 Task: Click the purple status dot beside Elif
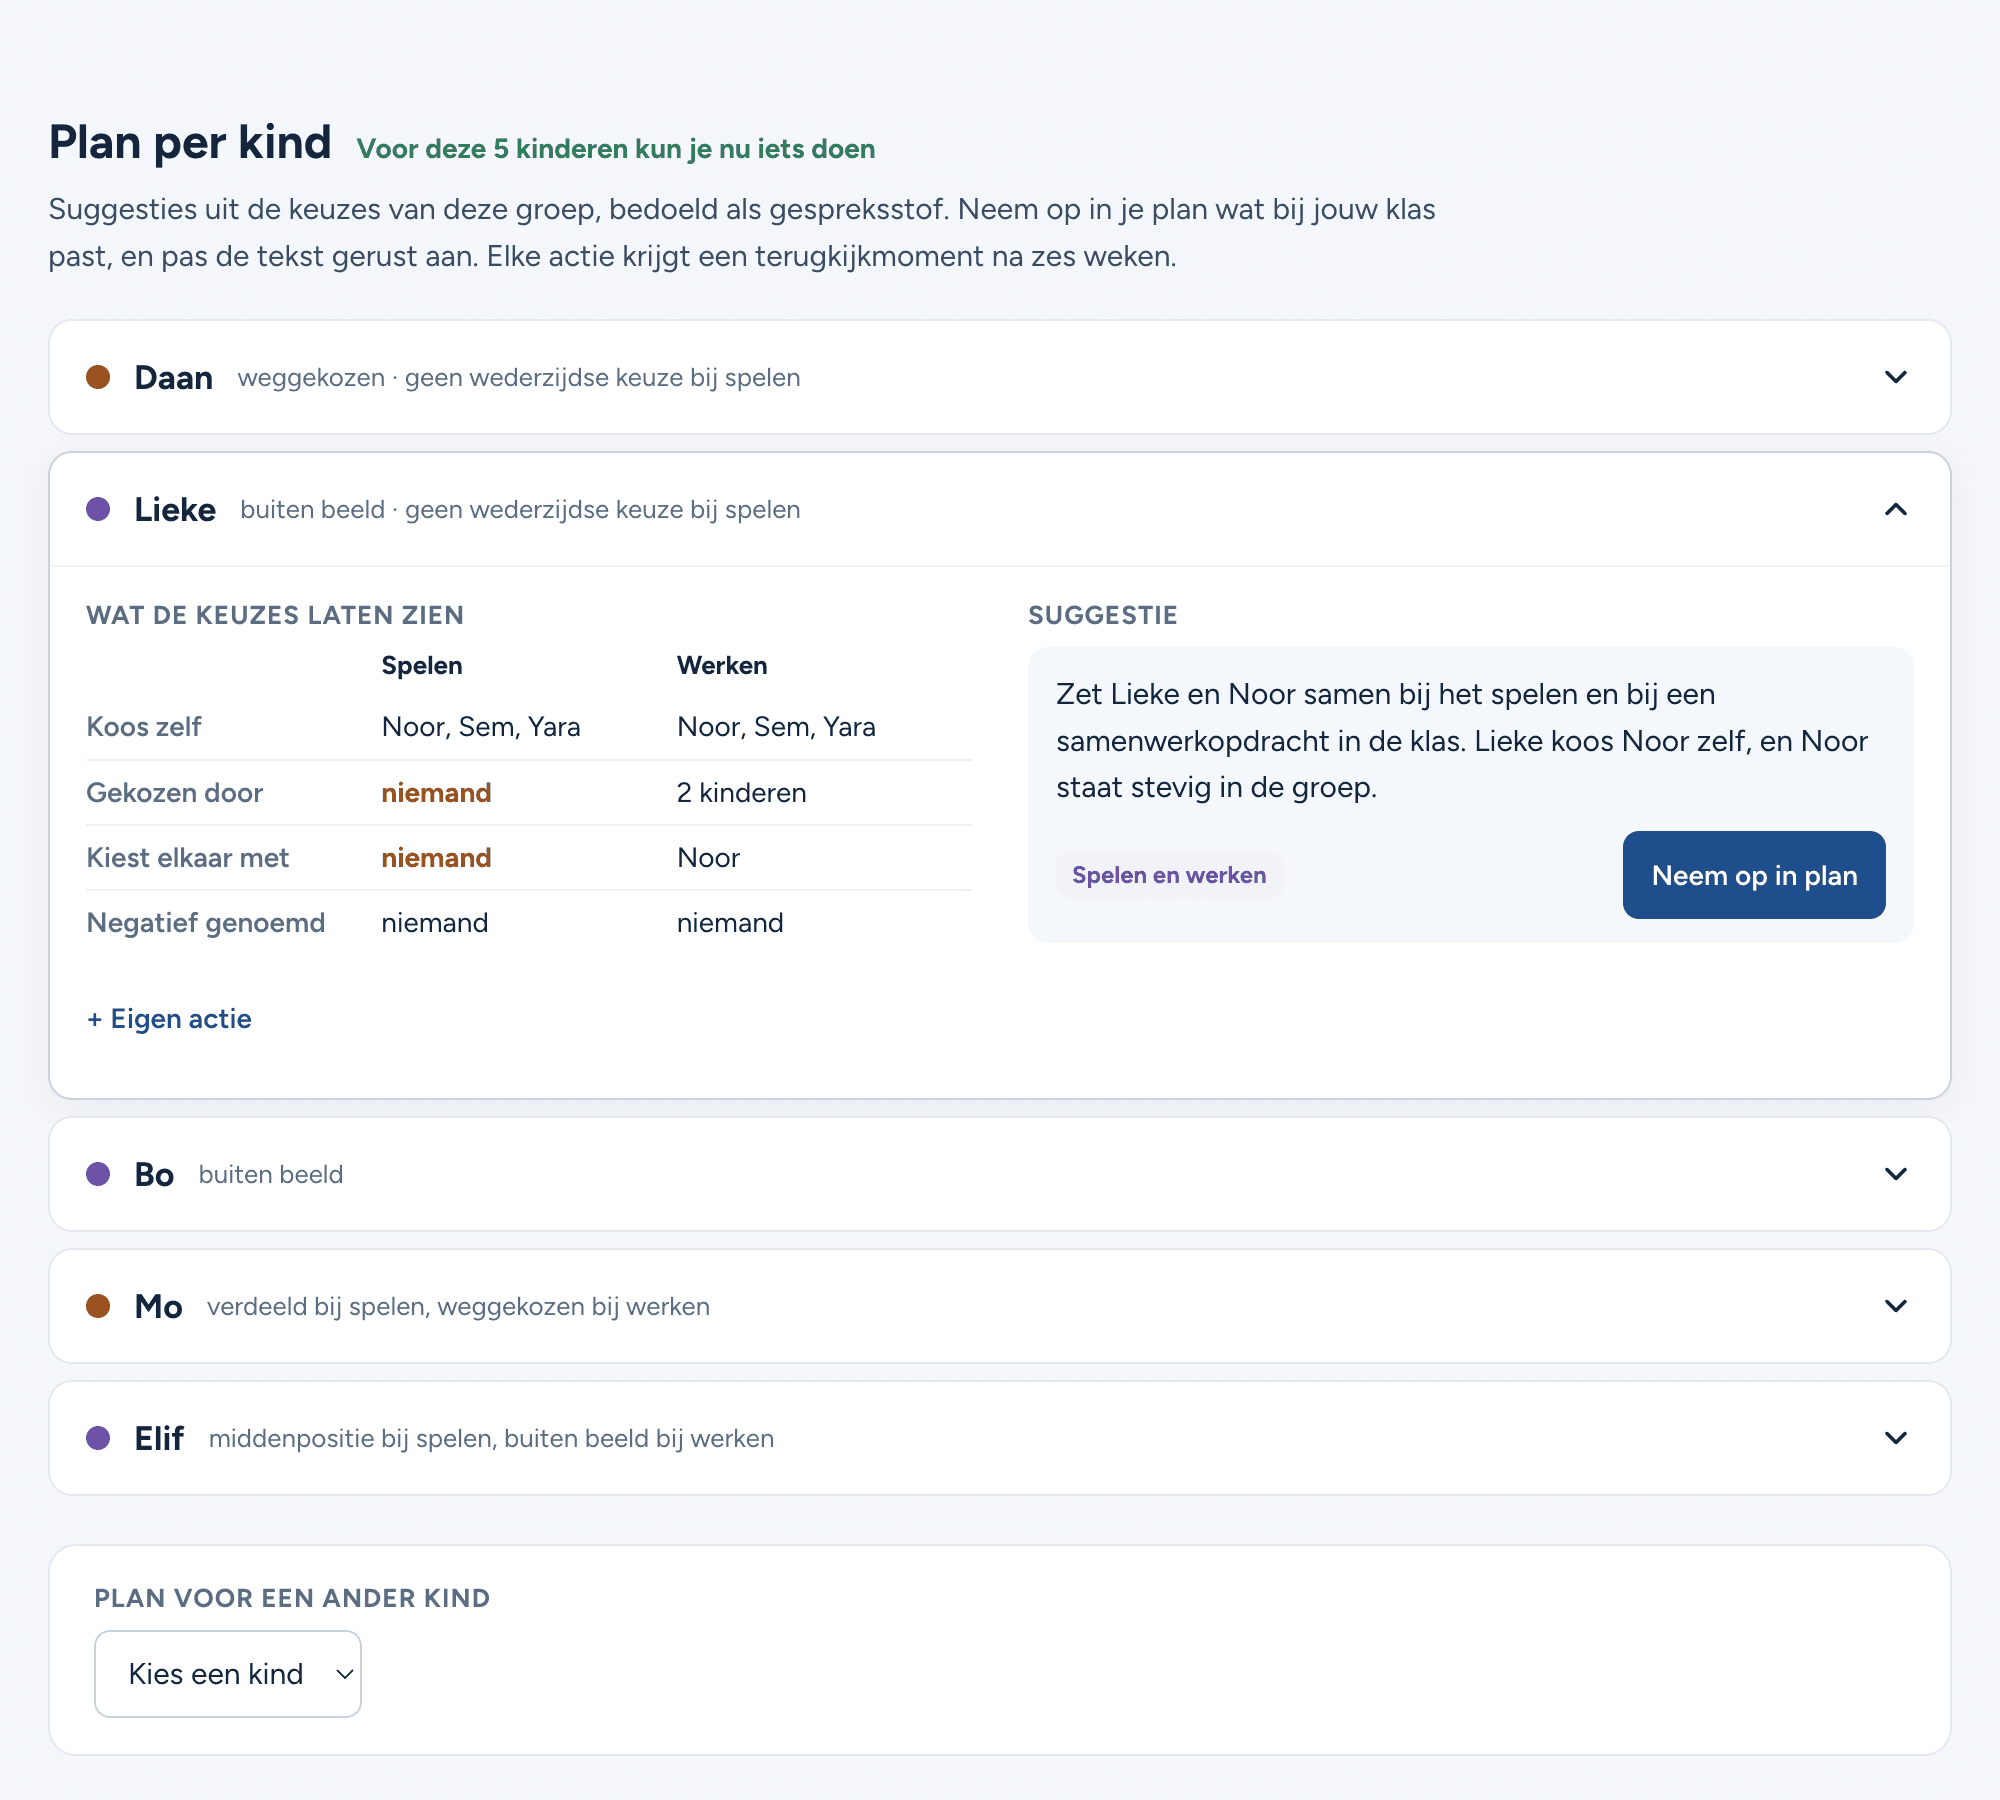pos(98,1437)
